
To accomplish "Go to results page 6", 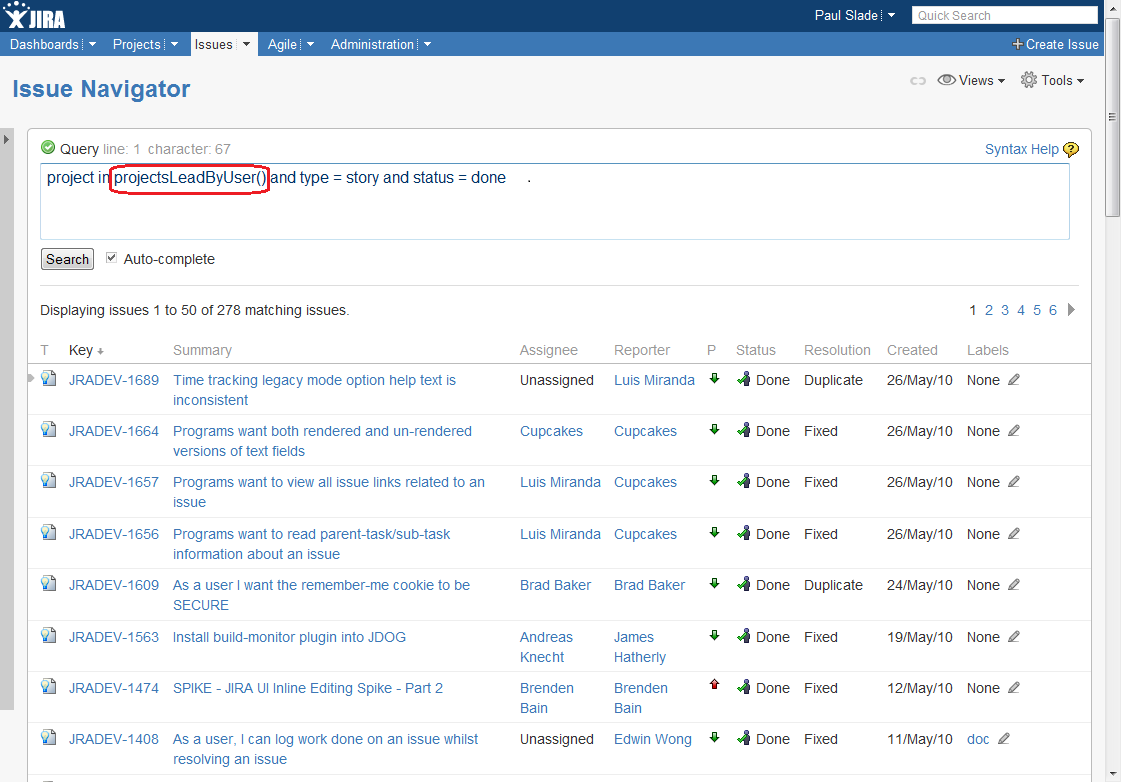I will click(1052, 310).
